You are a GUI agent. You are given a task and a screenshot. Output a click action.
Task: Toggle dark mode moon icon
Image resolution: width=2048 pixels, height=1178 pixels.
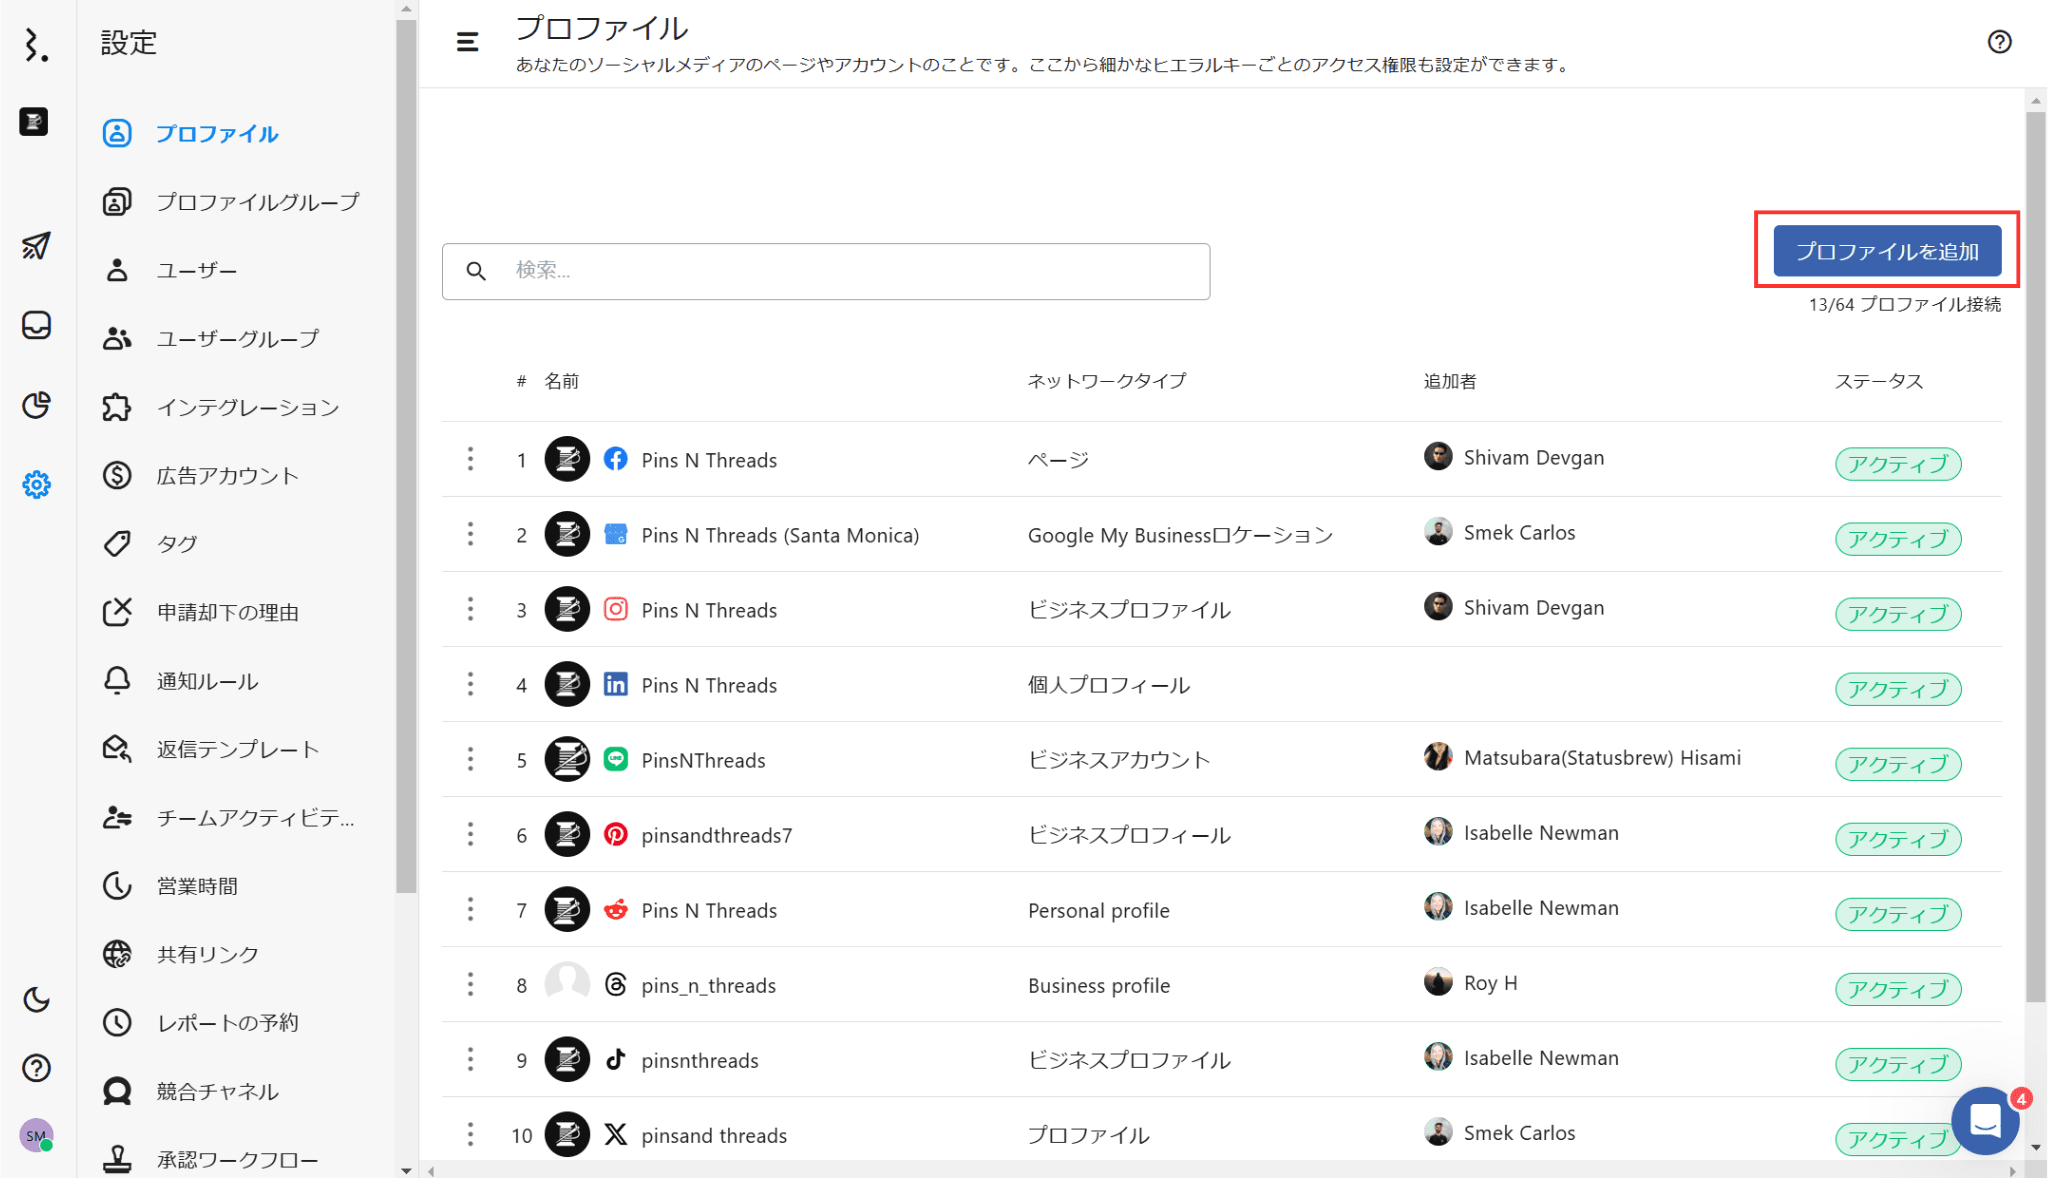36,999
